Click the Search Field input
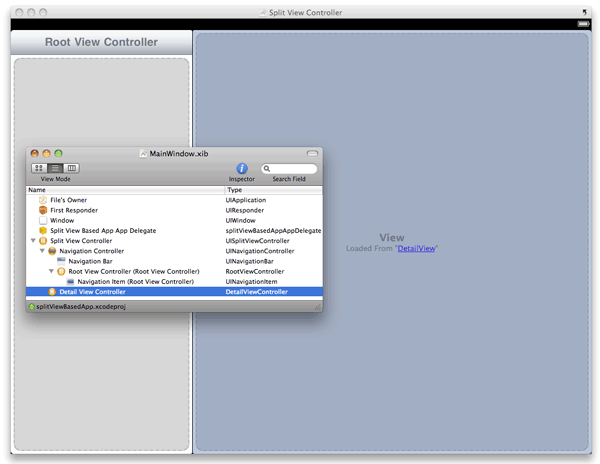Screen dimensions: 600x464 pos(289,169)
